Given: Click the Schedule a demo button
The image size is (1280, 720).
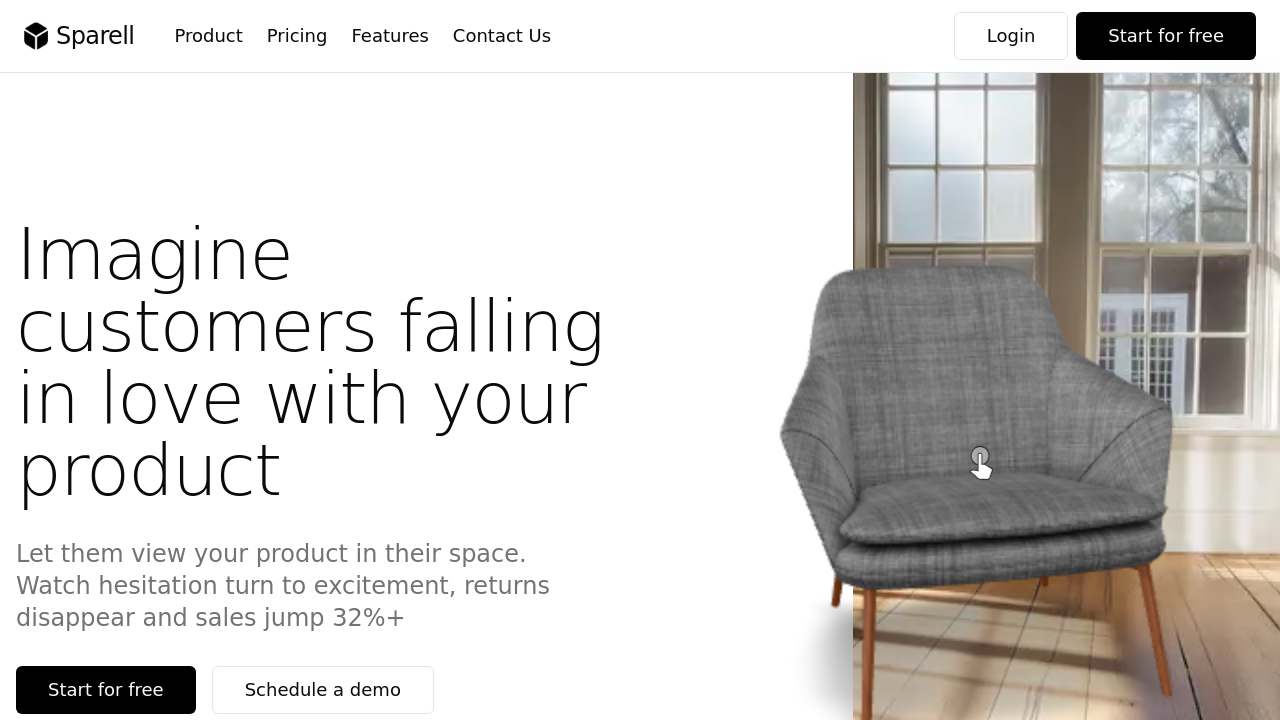Looking at the screenshot, I should 323,690.
